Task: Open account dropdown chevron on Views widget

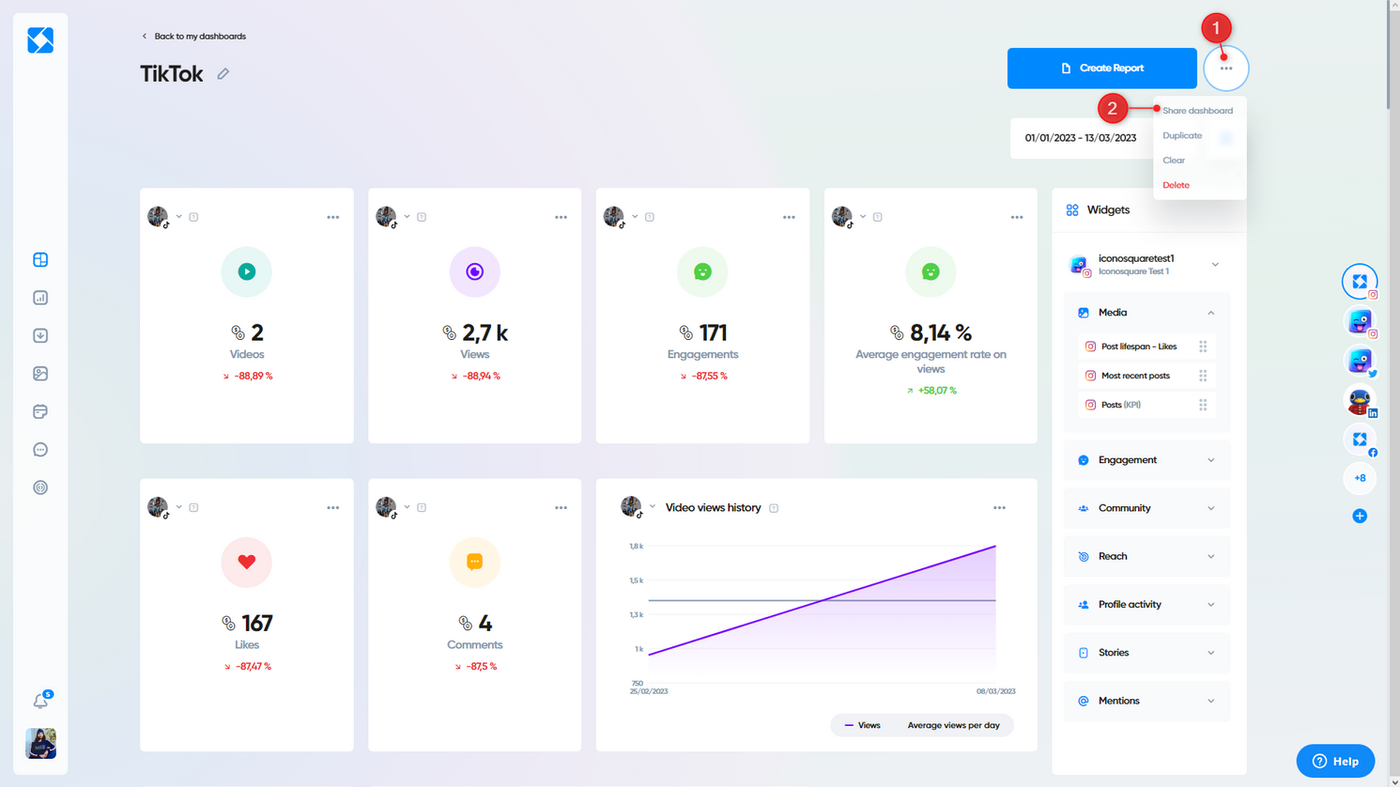Action: (408, 216)
